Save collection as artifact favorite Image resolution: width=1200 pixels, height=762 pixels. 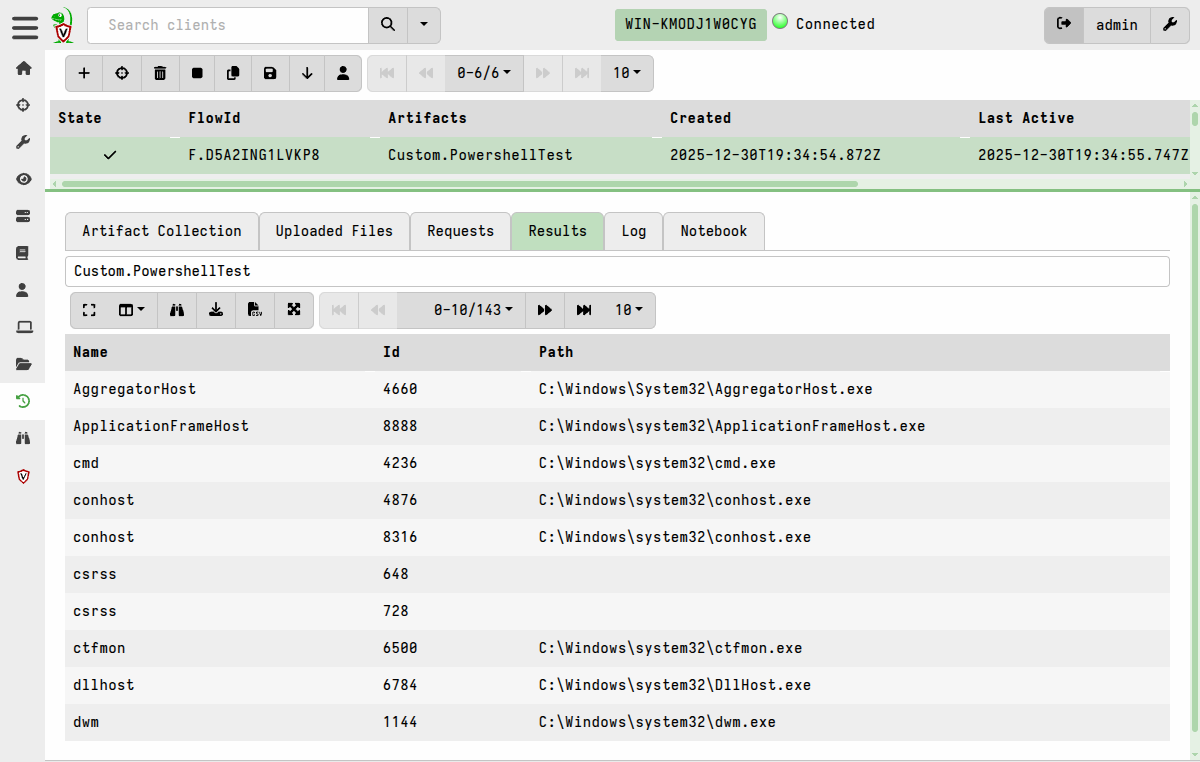270,73
